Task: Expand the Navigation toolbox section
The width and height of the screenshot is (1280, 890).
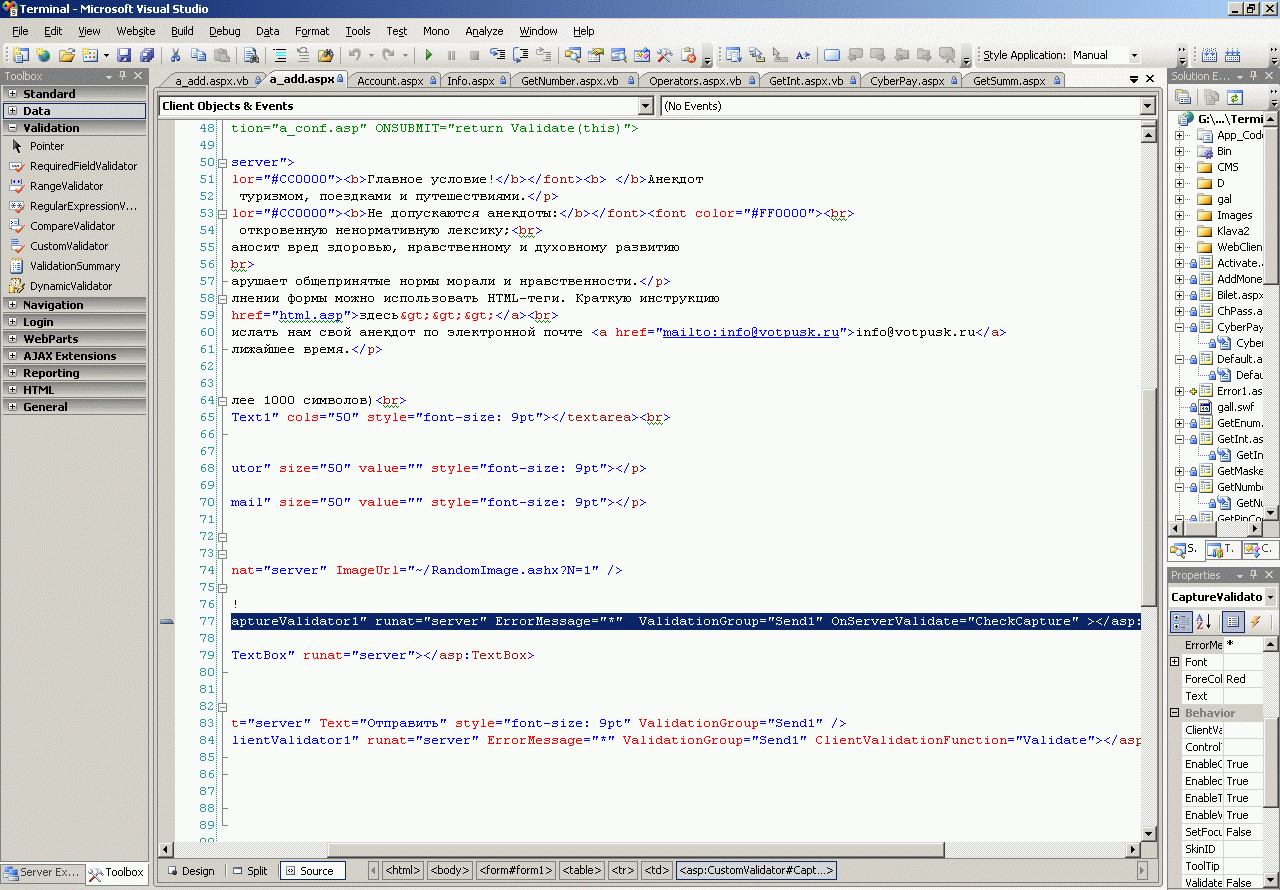Action: point(12,305)
